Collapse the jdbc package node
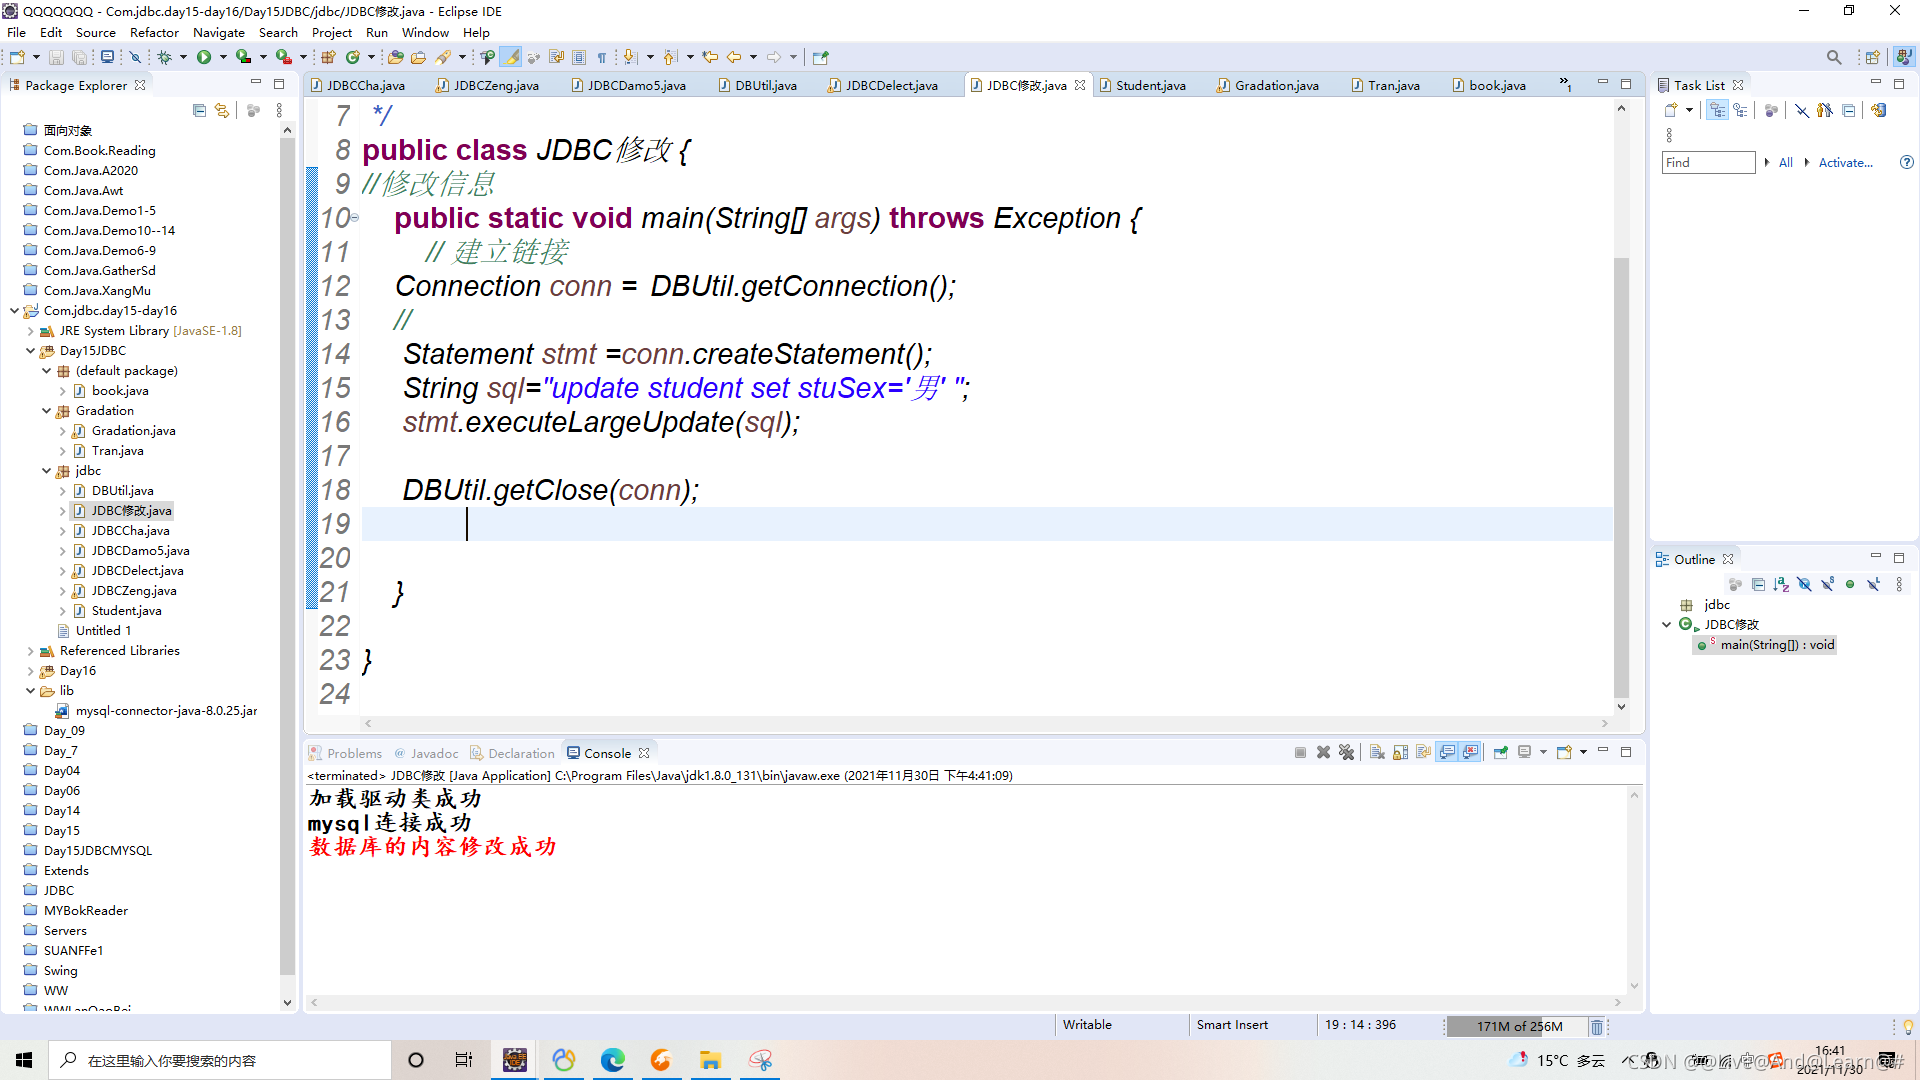The image size is (1920, 1080). [46, 471]
